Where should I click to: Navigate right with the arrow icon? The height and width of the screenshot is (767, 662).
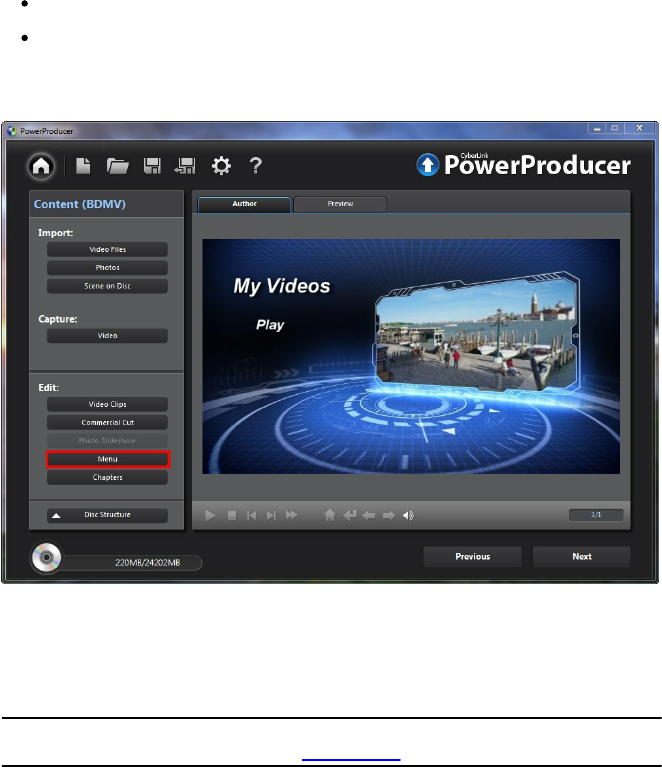click(388, 516)
